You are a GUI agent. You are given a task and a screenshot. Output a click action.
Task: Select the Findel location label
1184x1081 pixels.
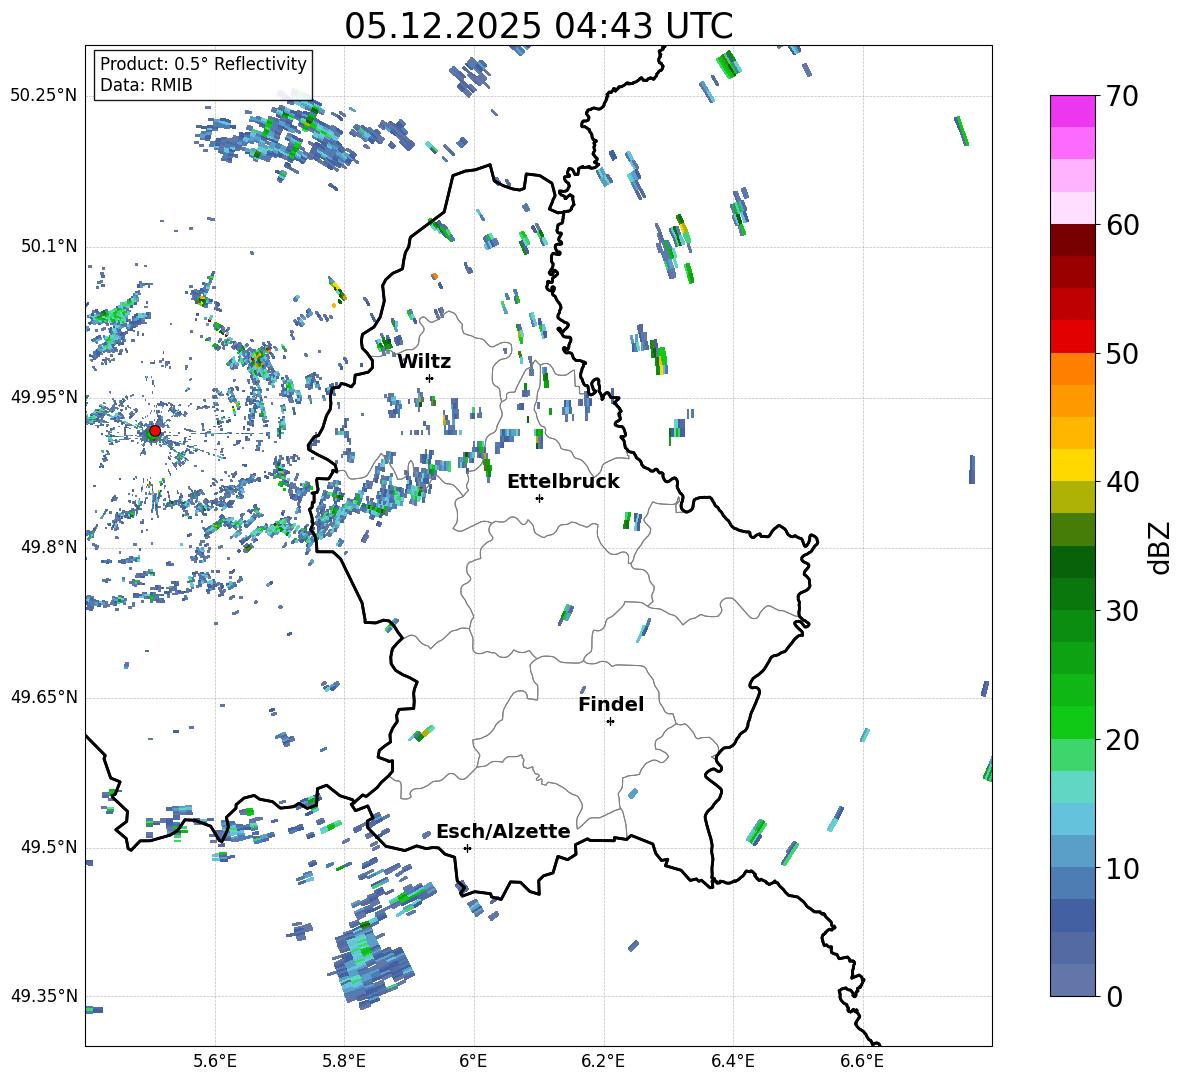pos(611,704)
